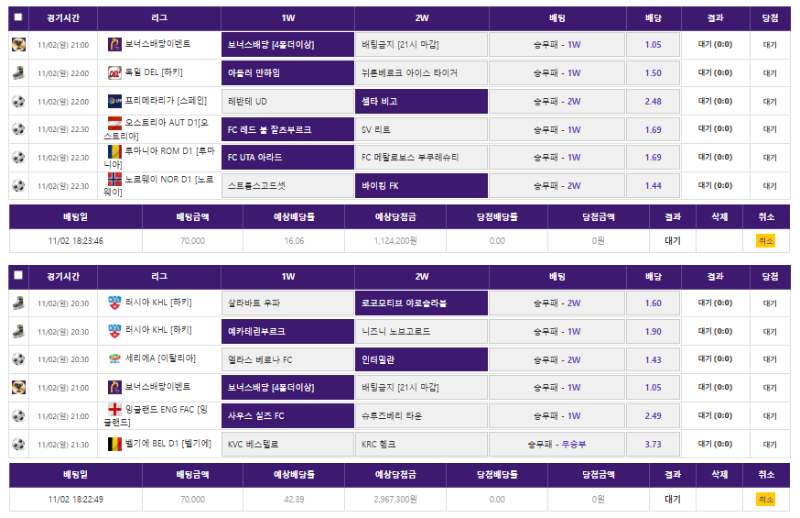Click the Austrian flag beside 오스트리아 AUT D1
Image resolution: width=800 pixels, height=518 pixels.
click(x=115, y=123)
